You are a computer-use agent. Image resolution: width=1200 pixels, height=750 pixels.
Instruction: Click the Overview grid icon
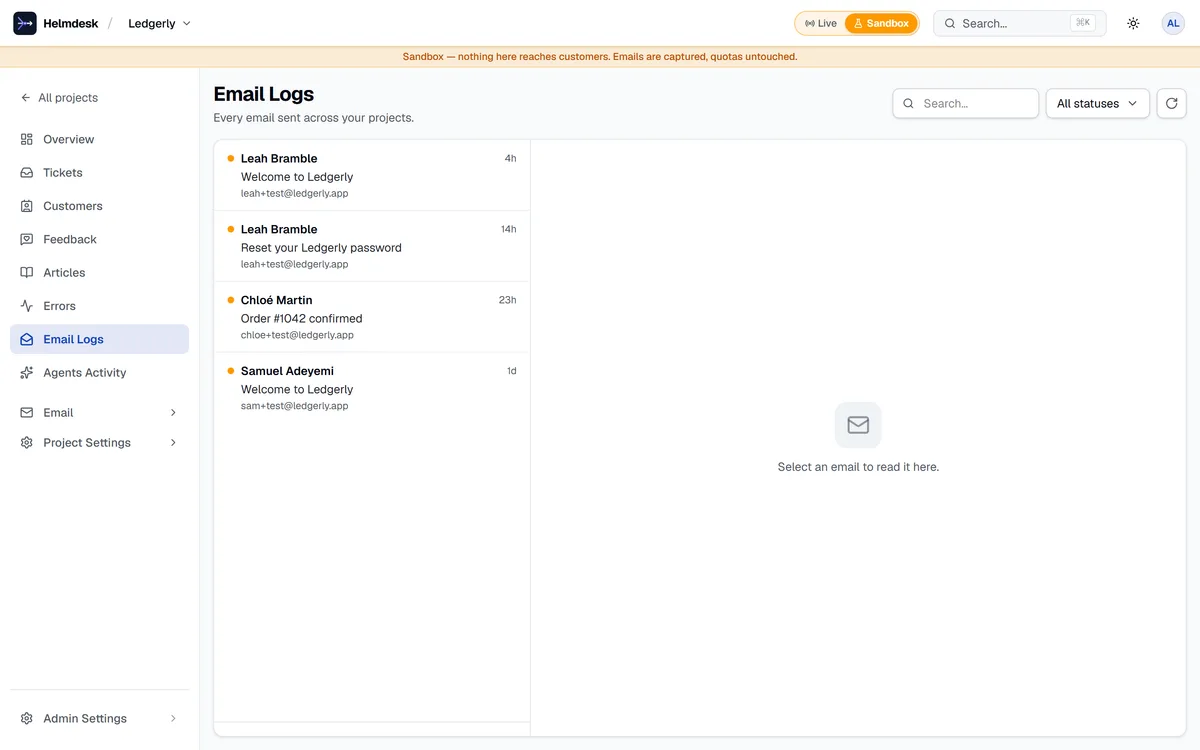point(27,139)
